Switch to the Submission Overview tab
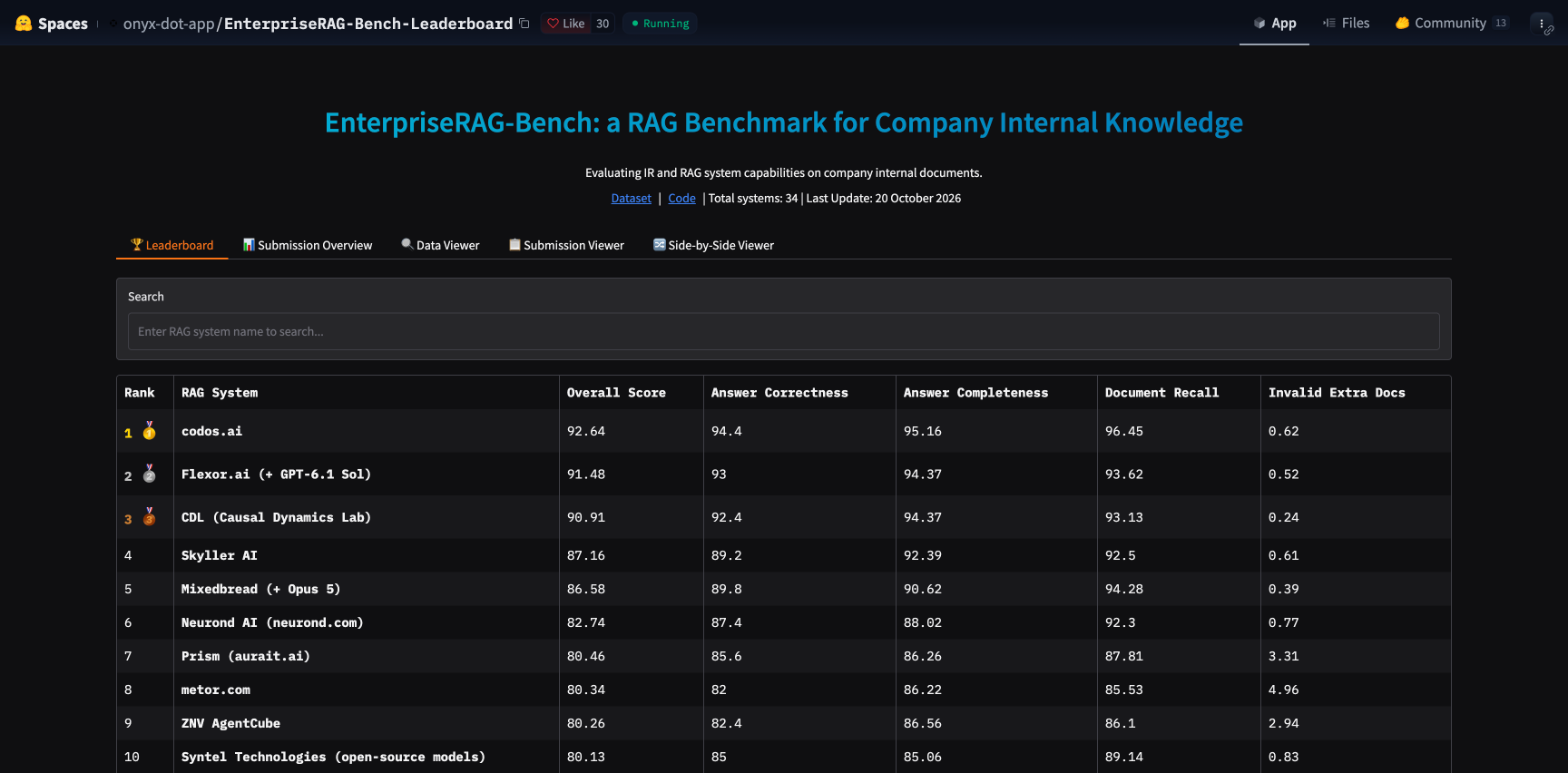 point(307,245)
